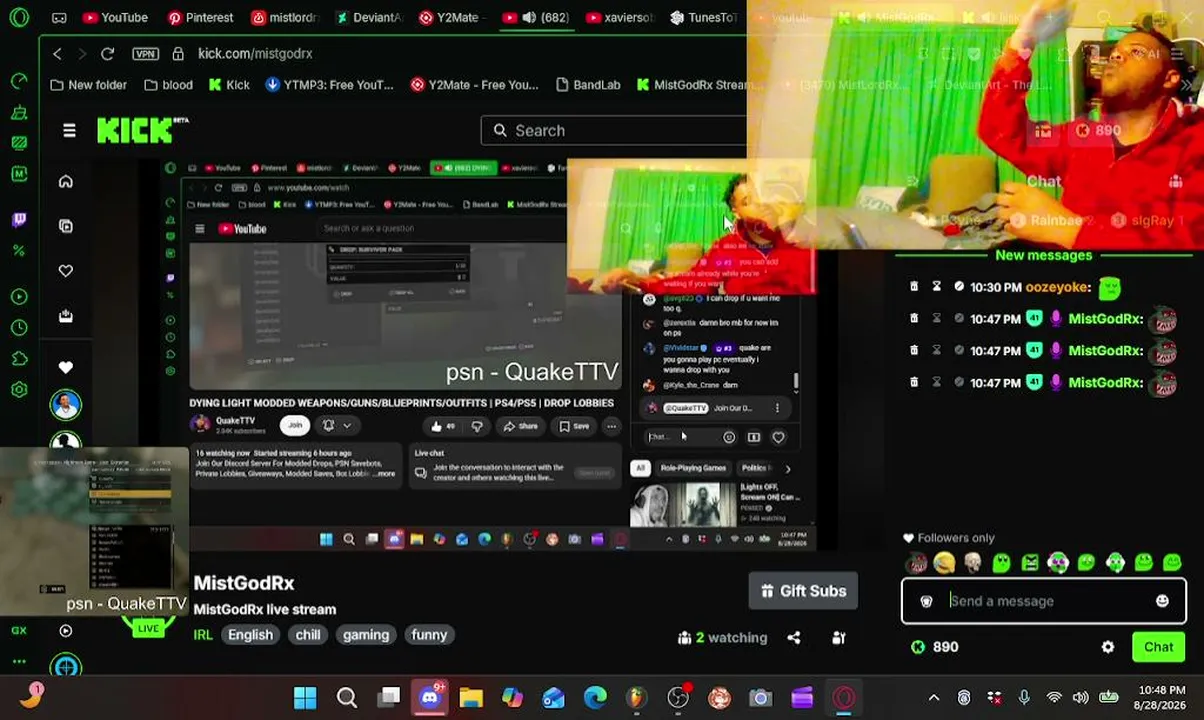The width and height of the screenshot is (1204, 720).
Task: Open the M panel icon in Opera sidebar
Action: pos(19,174)
